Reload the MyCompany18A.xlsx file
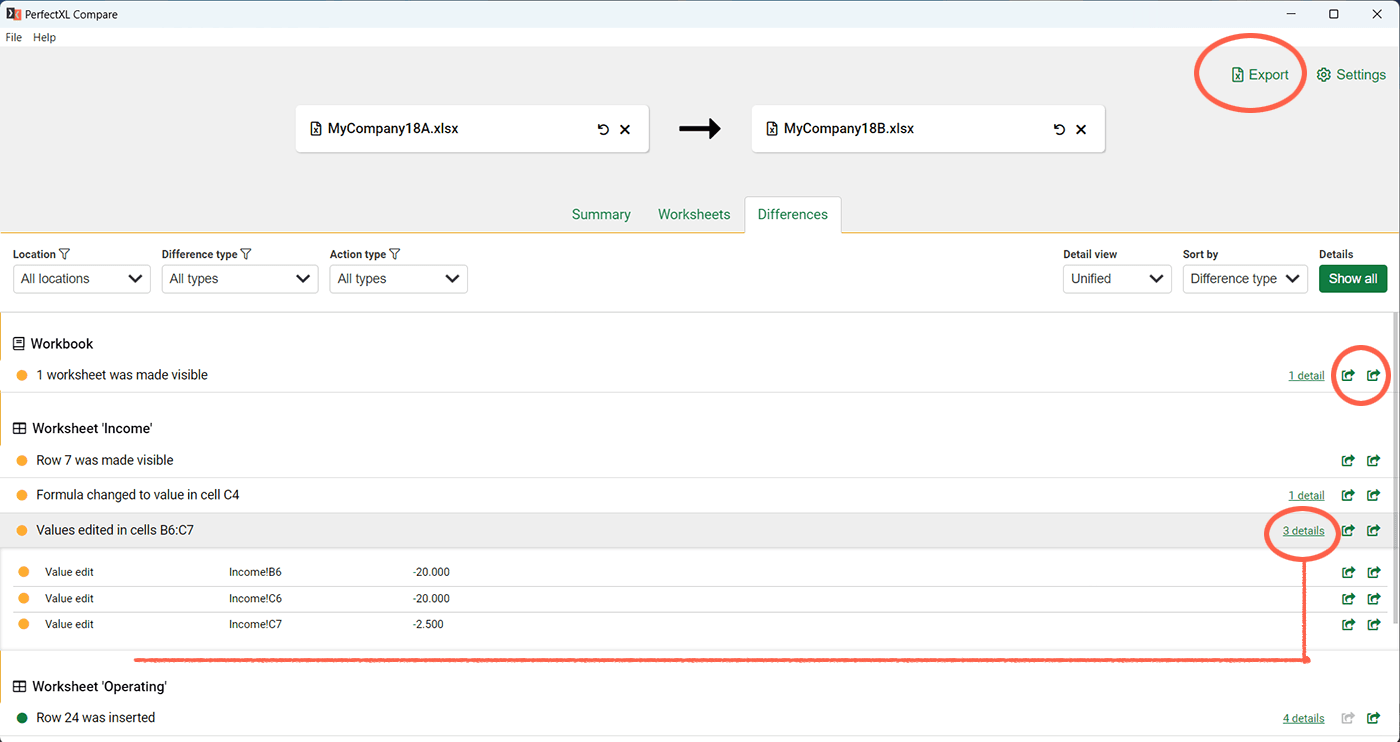The width and height of the screenshot is (1400, 742). click(x=602, y=128)
